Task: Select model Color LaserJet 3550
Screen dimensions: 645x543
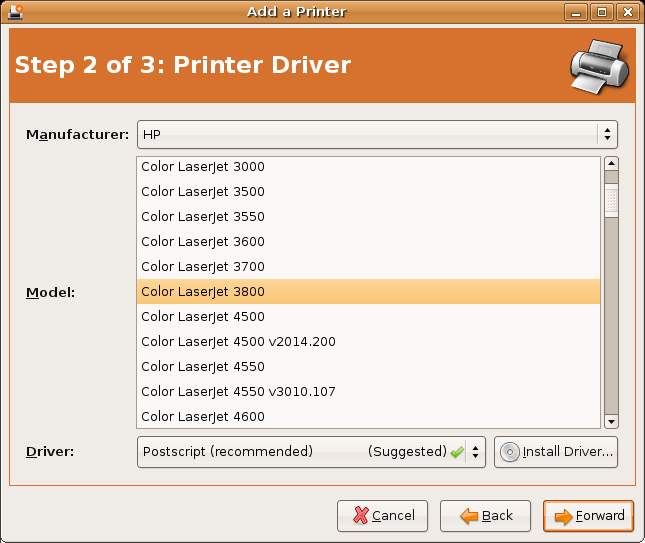Action: coord(369,217)
